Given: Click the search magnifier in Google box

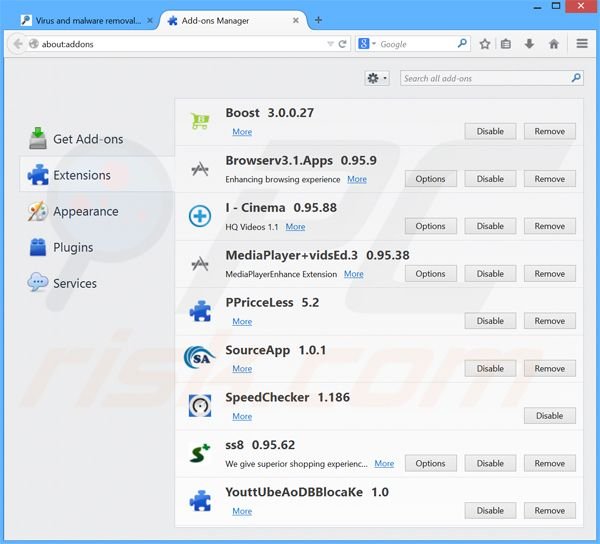Looking at the screenshot, I should pyautogui.click(x=462, y=43).
